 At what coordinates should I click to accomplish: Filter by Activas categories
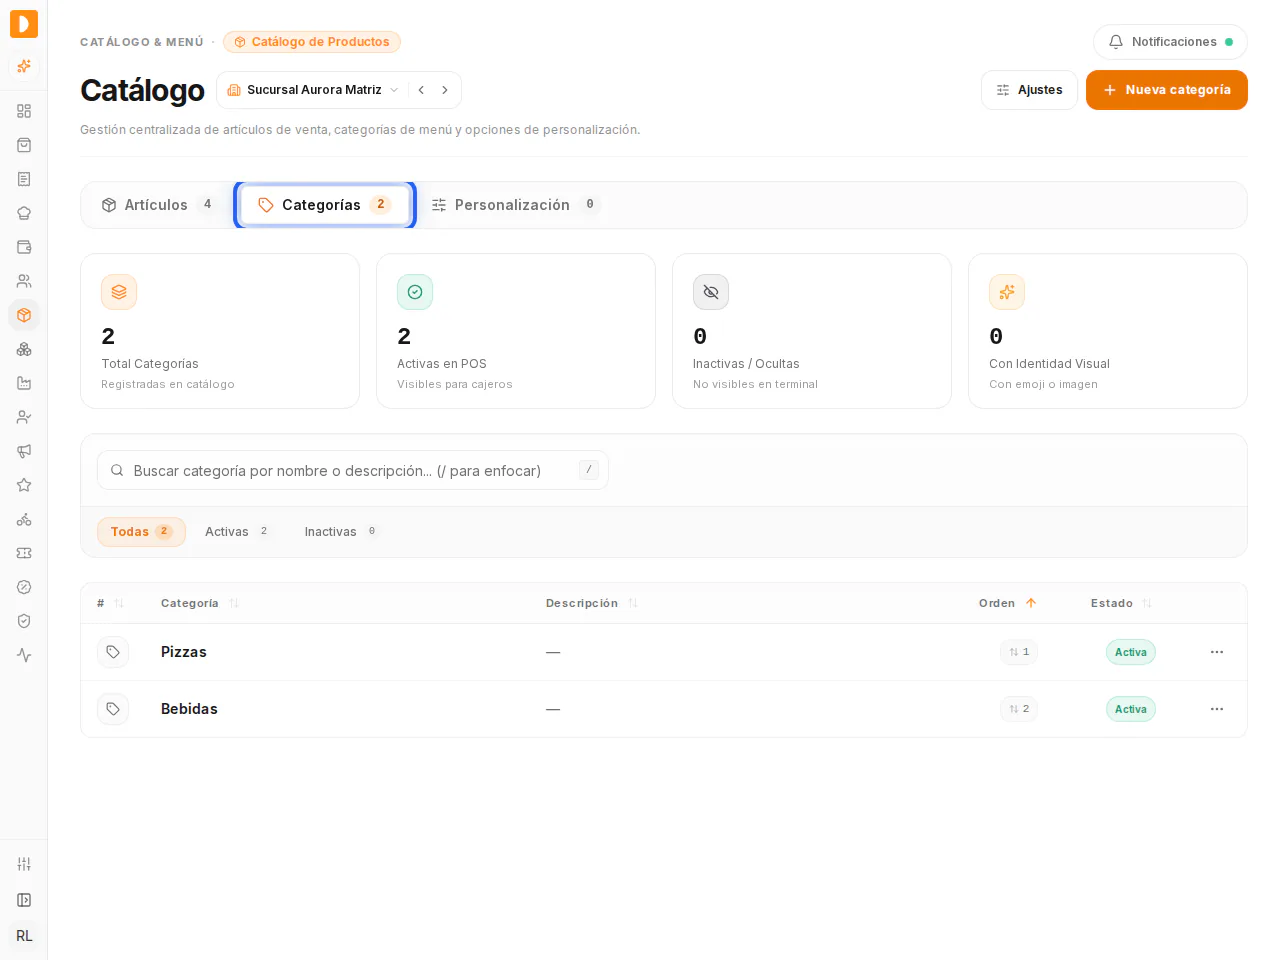coord(238,532)
